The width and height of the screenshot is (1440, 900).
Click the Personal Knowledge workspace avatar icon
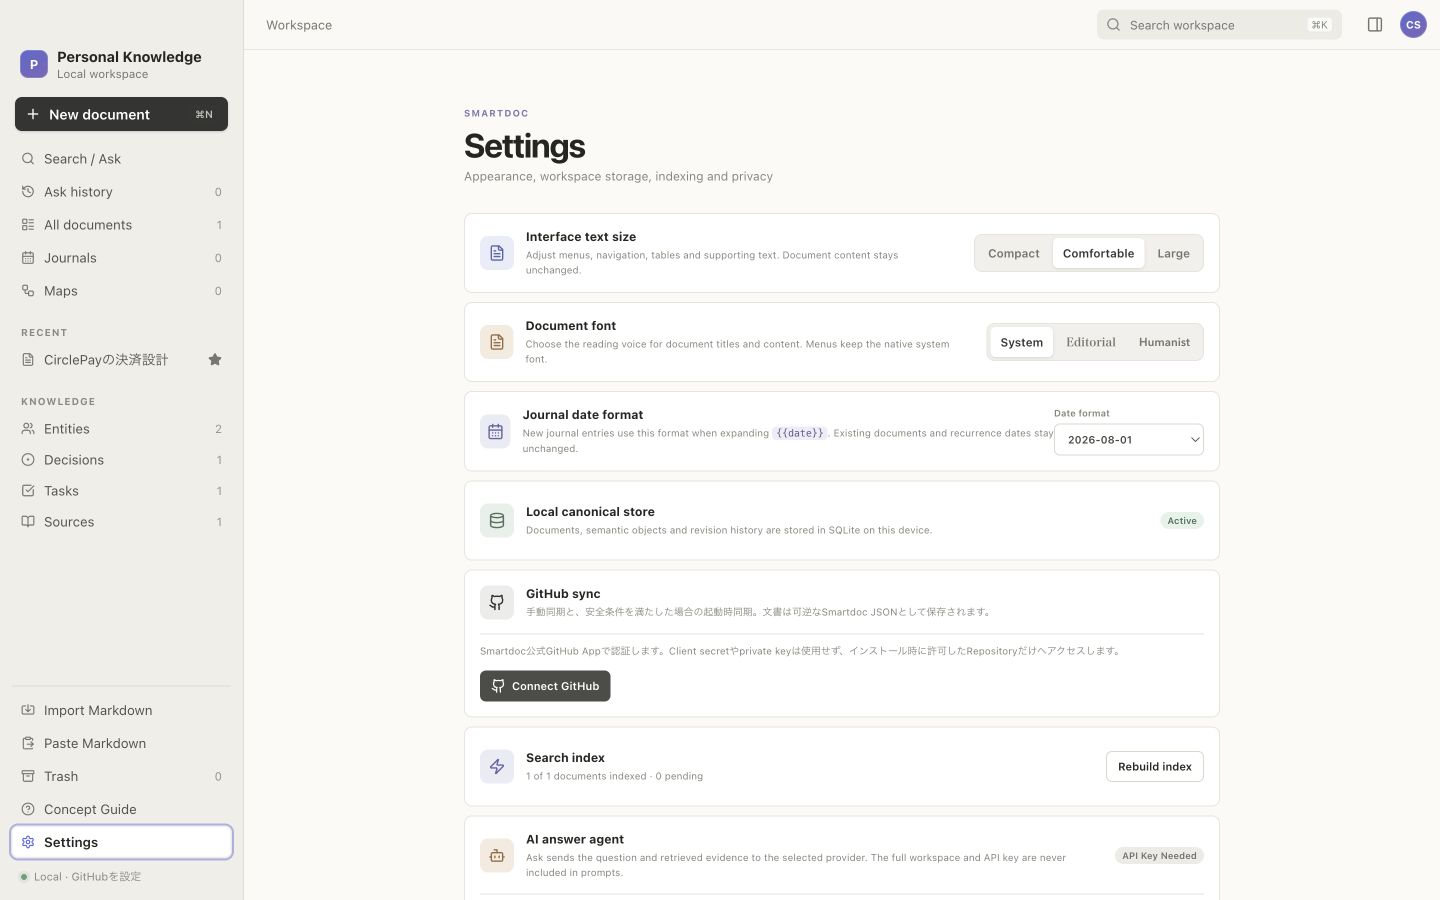coord(33,64)
